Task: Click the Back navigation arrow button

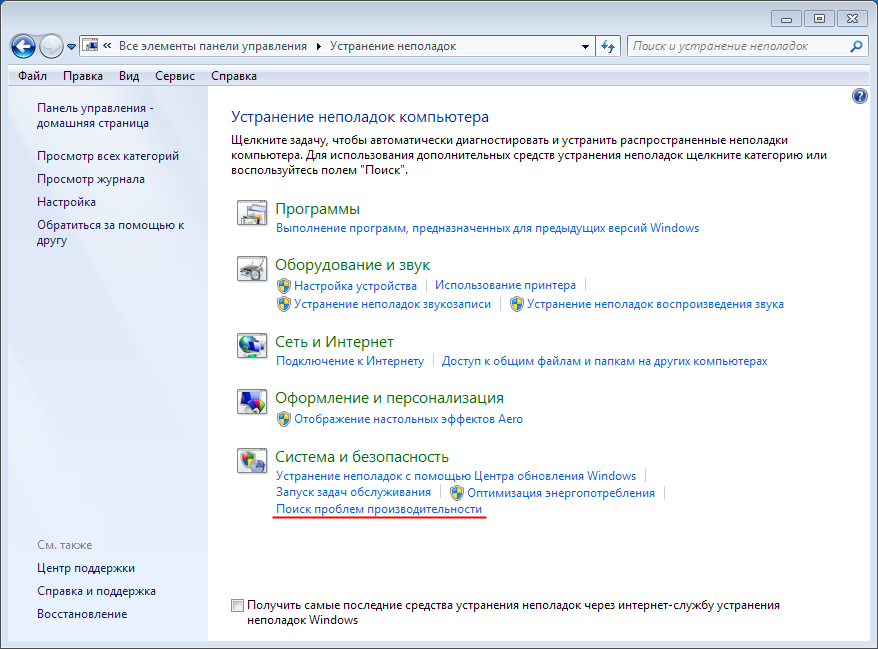Action: click(x=24, y=46)
